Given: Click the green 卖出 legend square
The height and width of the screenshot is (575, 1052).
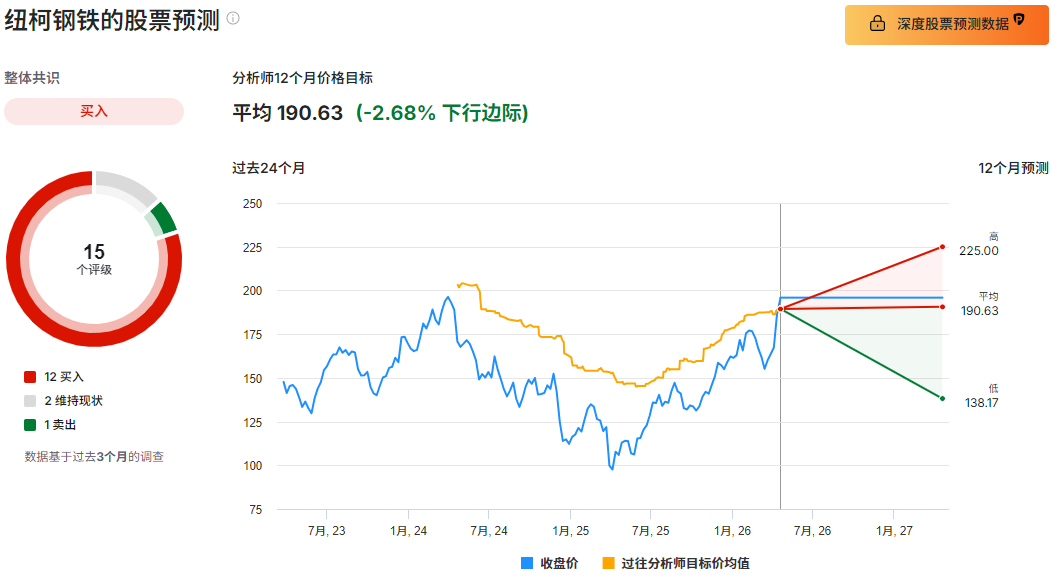Looking at the screenshot, I should click(30, 425).
